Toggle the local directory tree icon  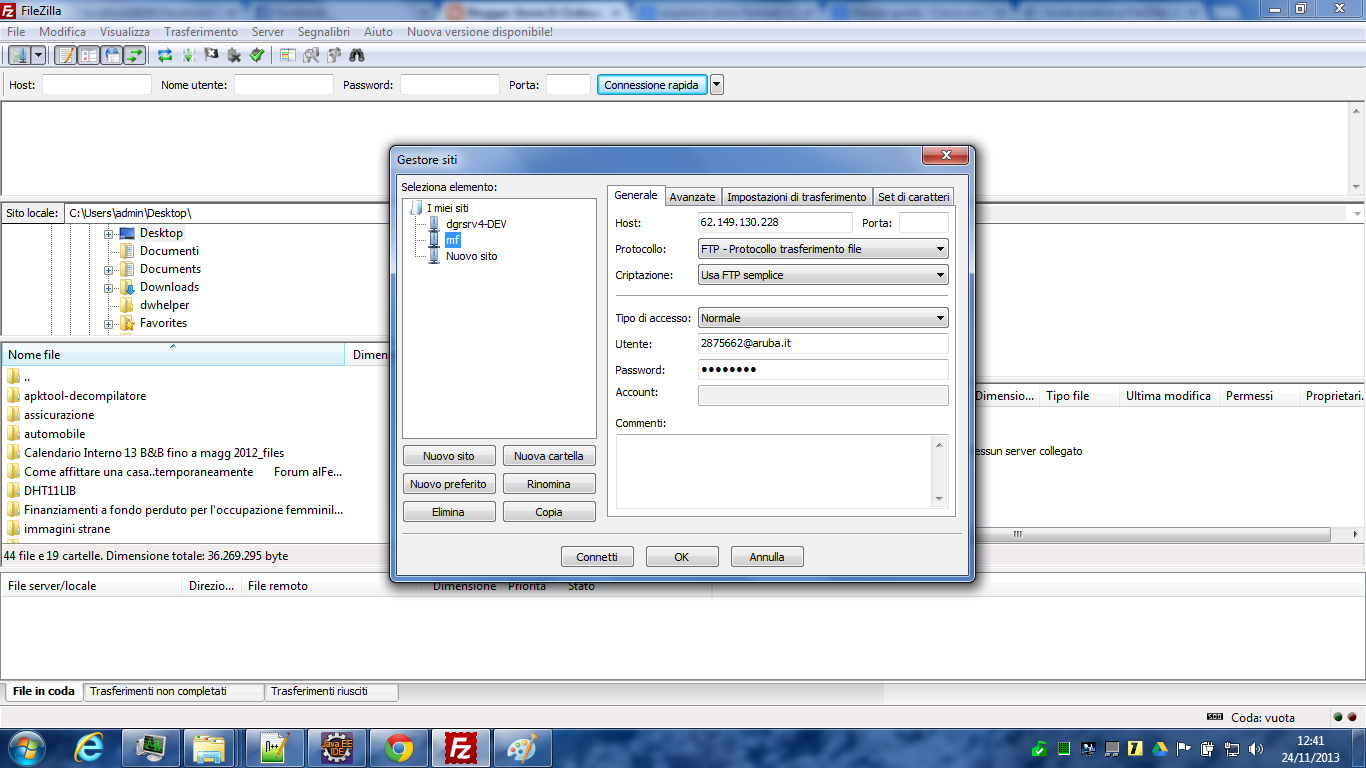pyautogui.click(x=88, y=55)
